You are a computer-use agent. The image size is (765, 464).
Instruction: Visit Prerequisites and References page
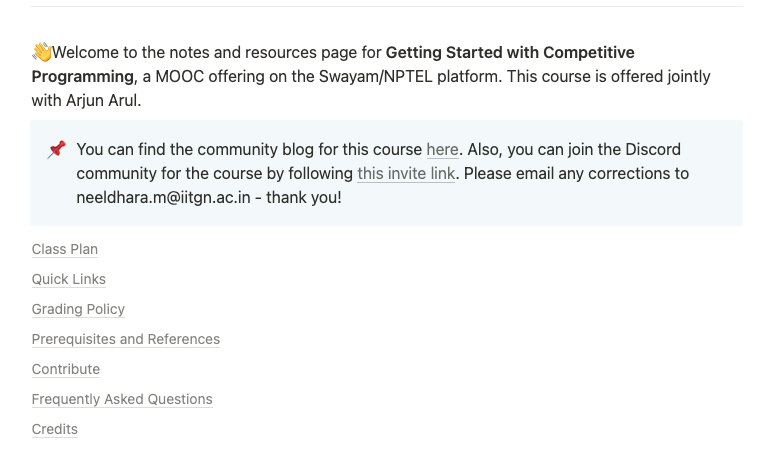pyautogui.click(x=126, y=339)
